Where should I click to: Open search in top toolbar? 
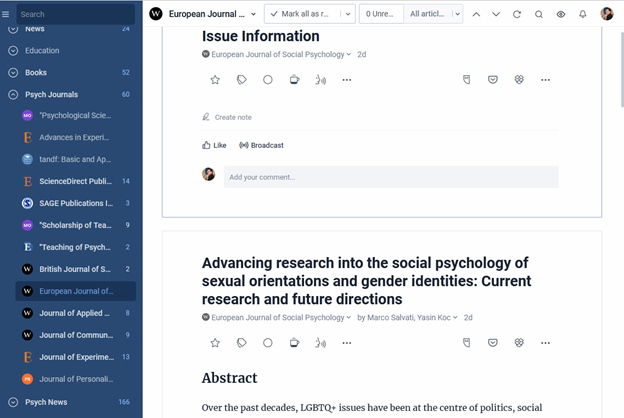click(x=538, y=14)
